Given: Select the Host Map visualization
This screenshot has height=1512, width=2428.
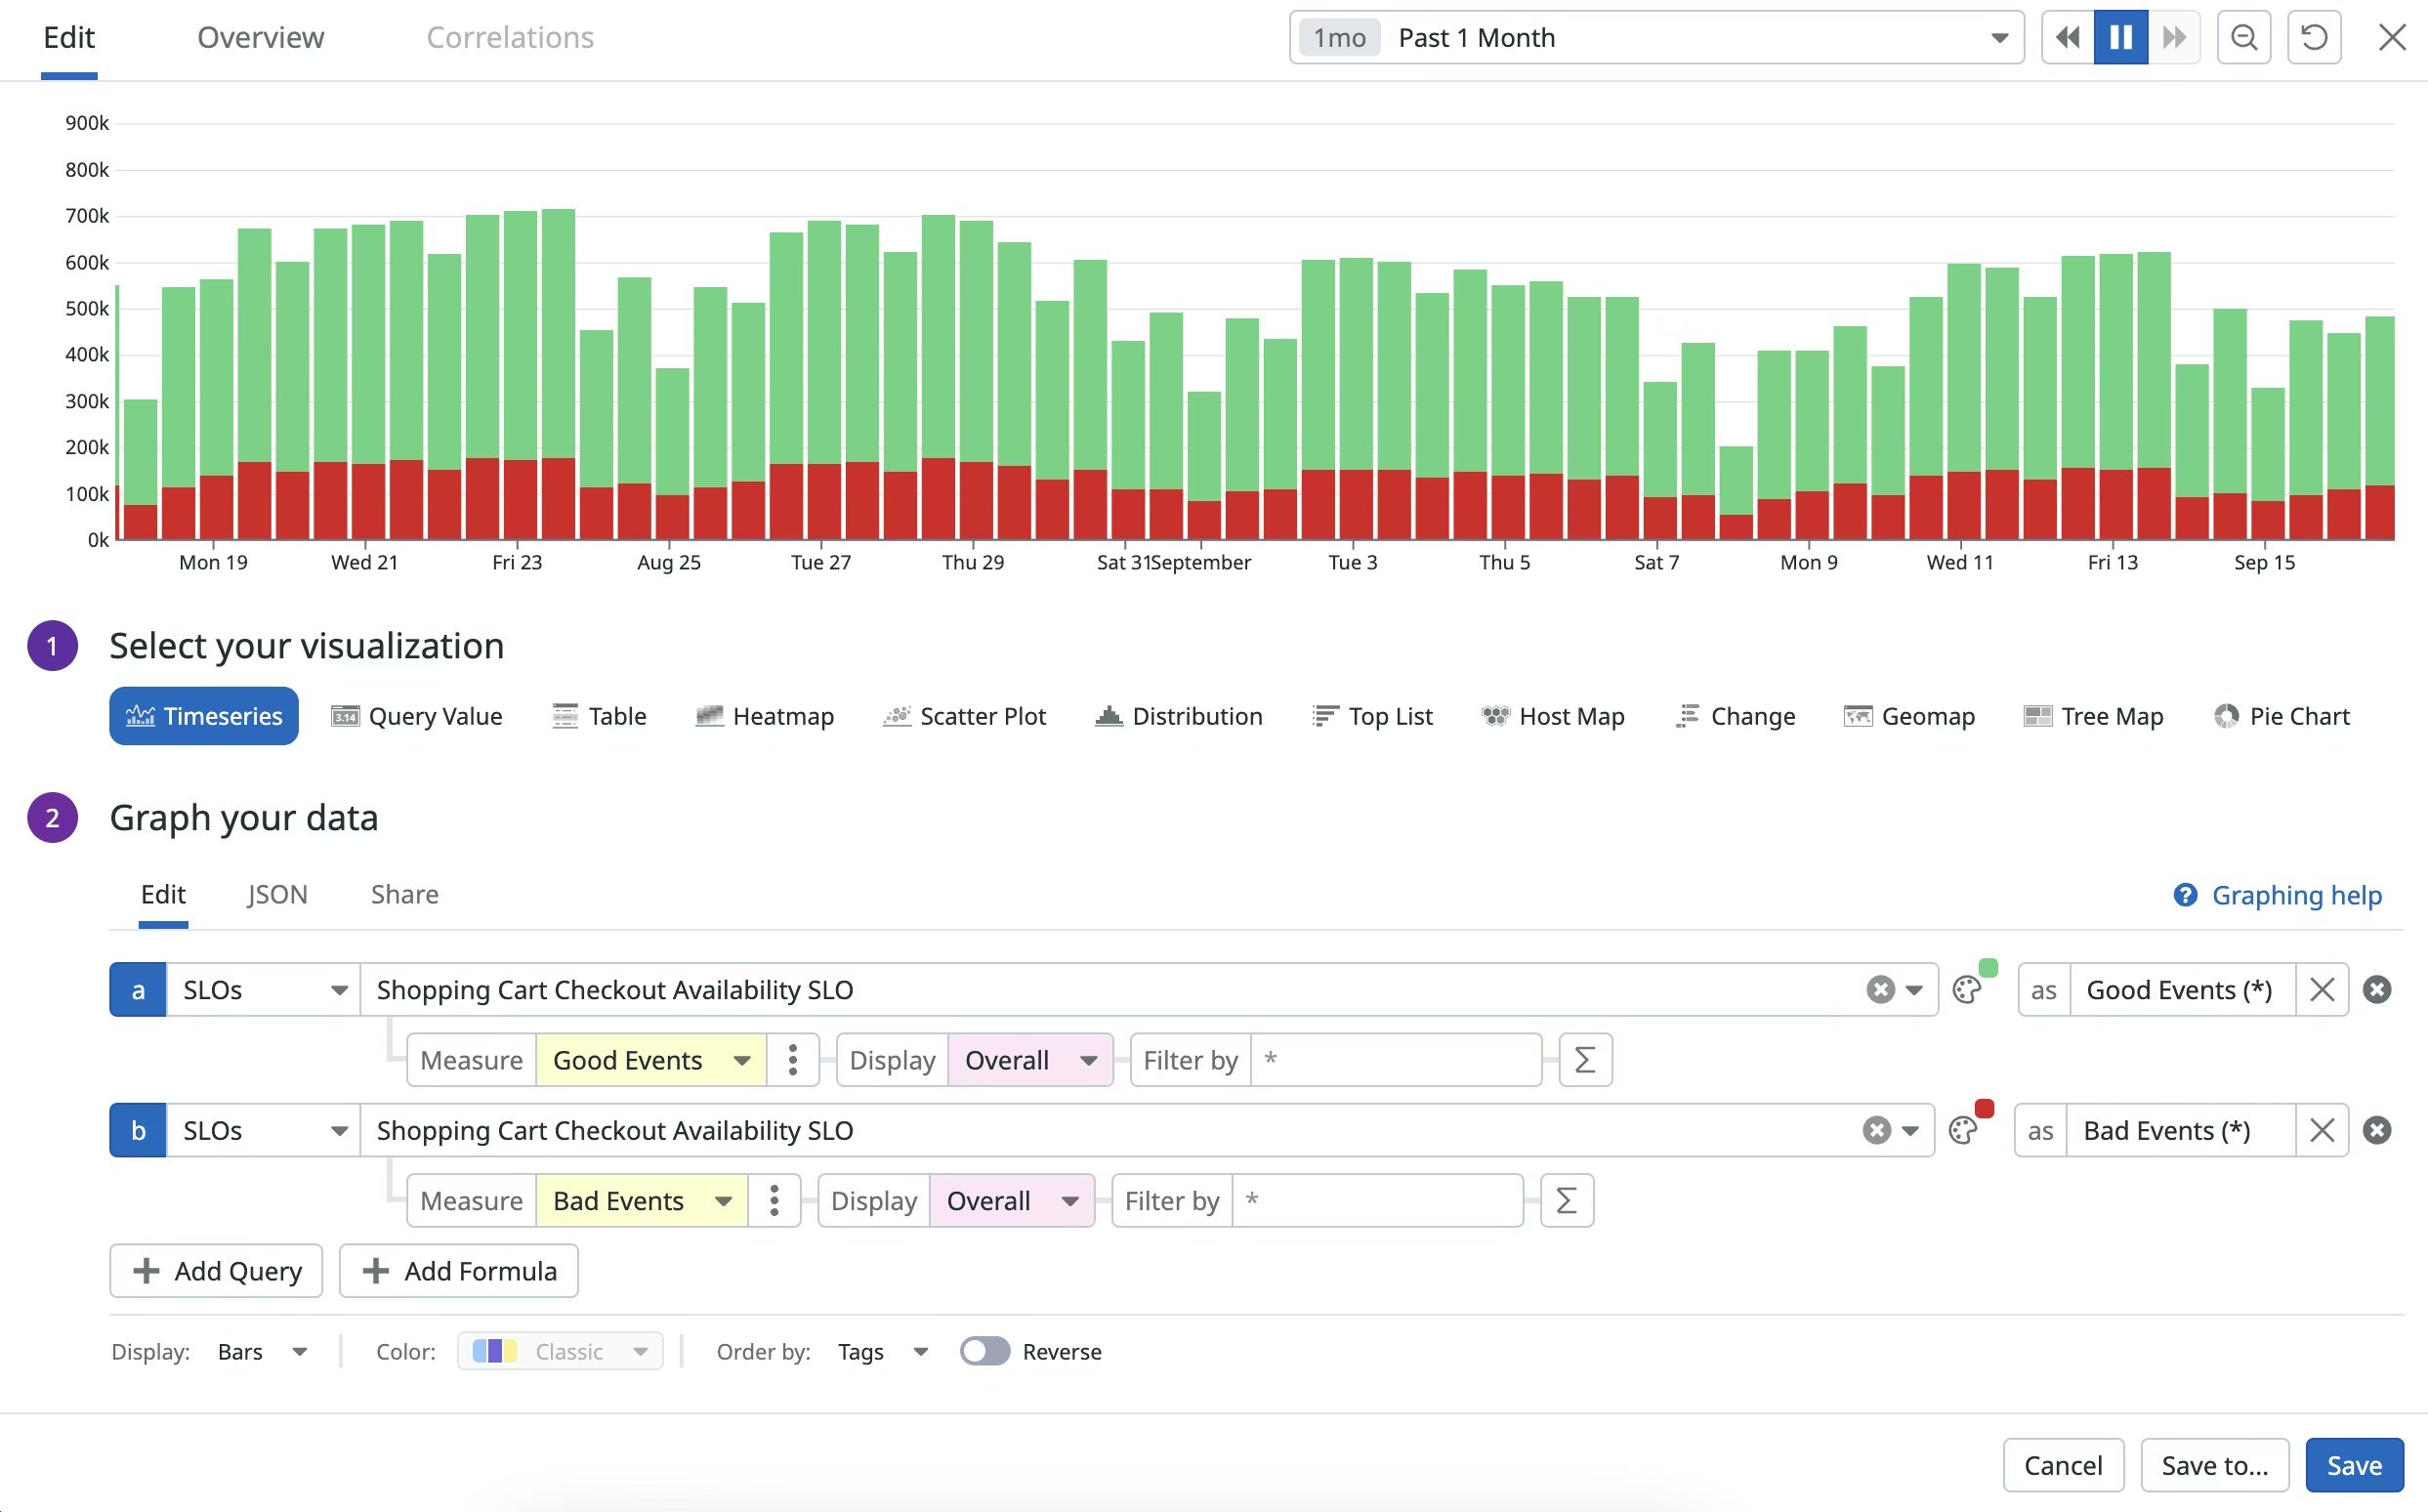Looking at the screenshot, I should point(1553,716).
